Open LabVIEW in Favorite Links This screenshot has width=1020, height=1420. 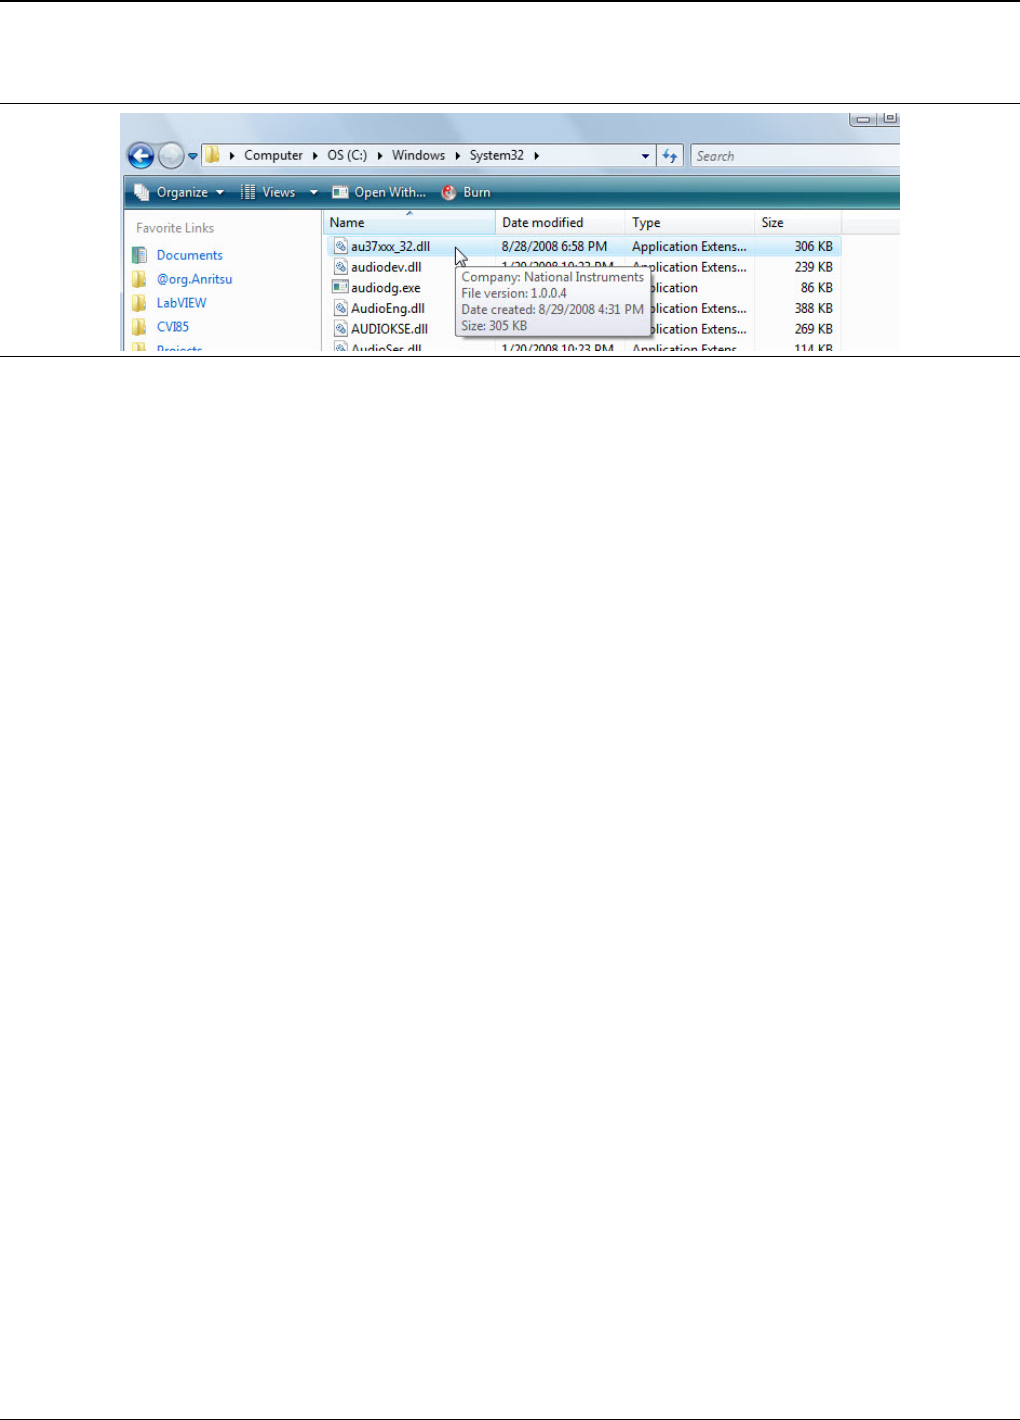pos(181,303)
